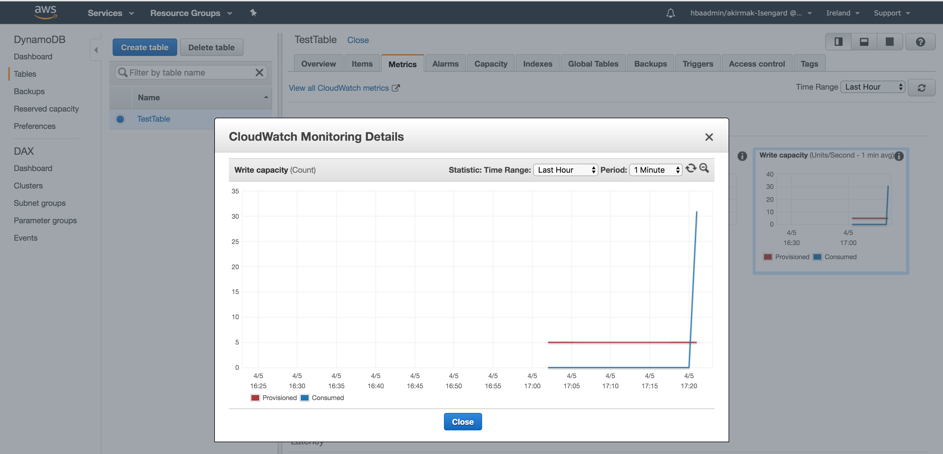Select the Metrics tab
Image resolution: width=943 pixels, height=454 pixels.
(402, 64)
